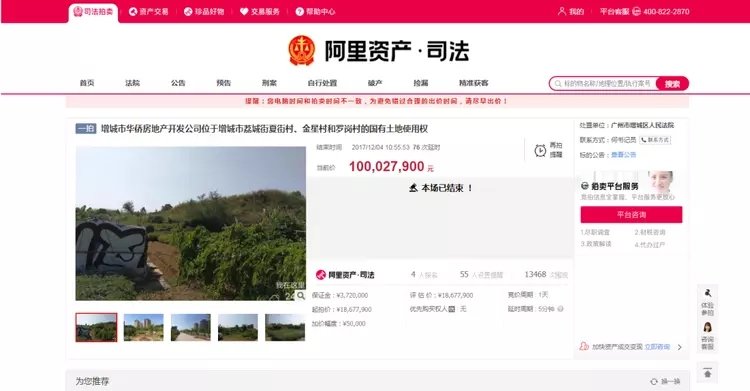Open the 精准获客 navigation item
750x391 pixels.
[x=474, y=83]
